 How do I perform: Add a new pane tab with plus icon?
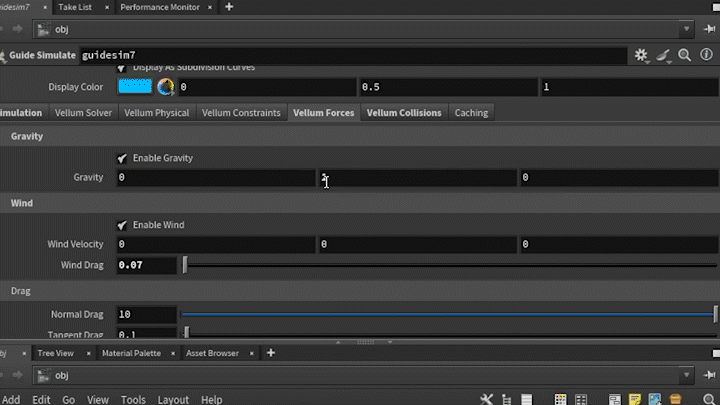(229, 7)
